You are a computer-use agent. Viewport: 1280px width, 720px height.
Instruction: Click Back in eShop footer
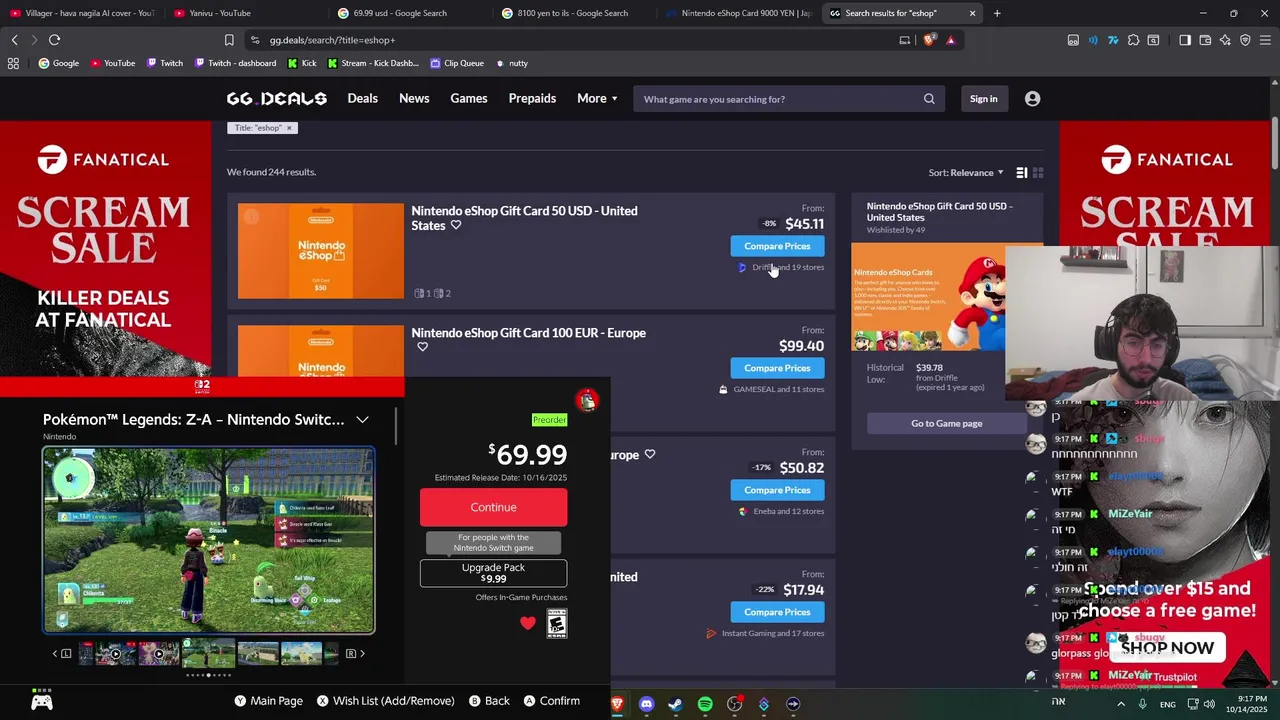coord(489,701)
